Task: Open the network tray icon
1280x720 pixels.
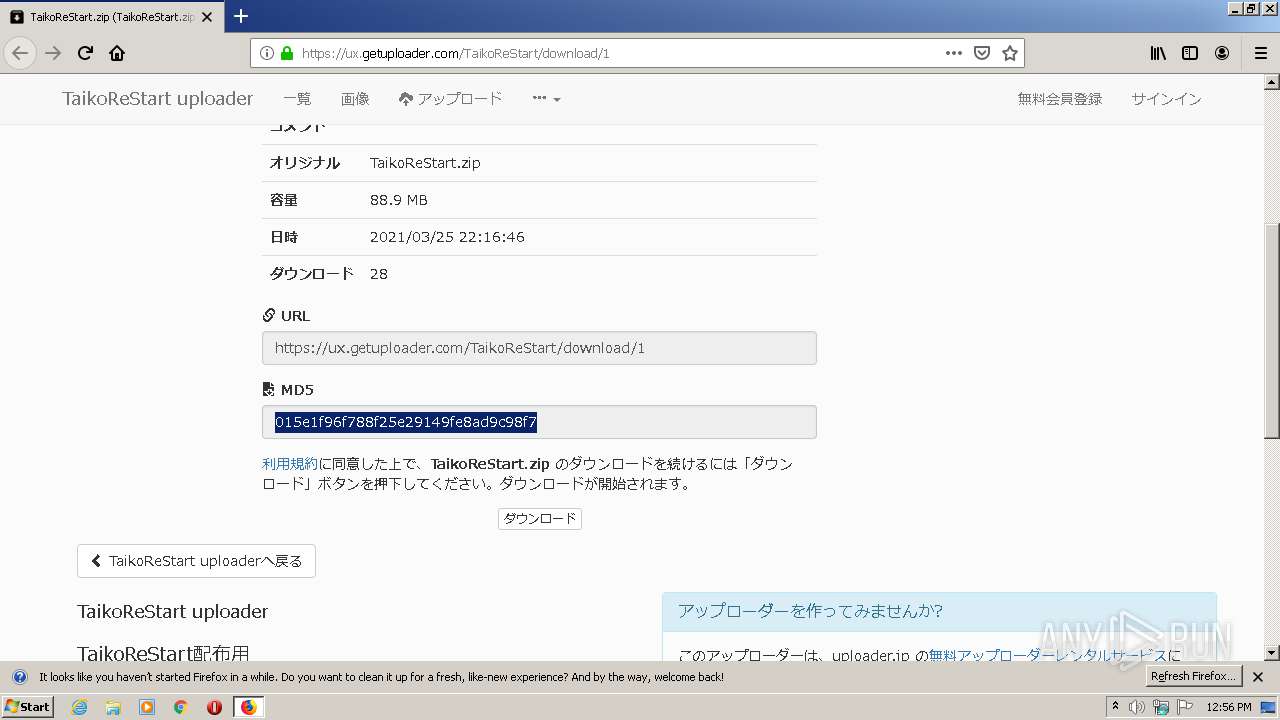Action: click(x=1161, y=707)
